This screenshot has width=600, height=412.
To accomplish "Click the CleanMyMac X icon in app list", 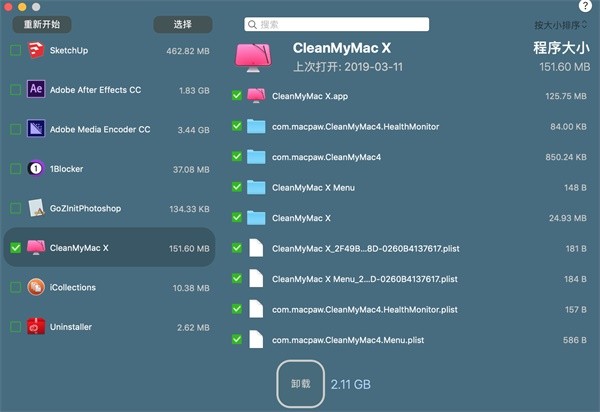I will [36, 248].
